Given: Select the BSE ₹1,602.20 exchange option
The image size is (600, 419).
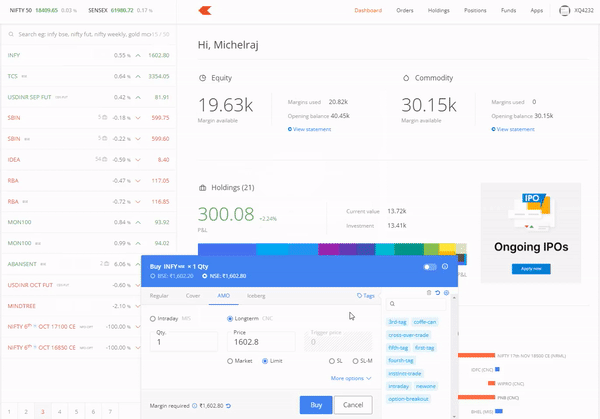Looking at the screenshot, I should click(x=173, y=276).
